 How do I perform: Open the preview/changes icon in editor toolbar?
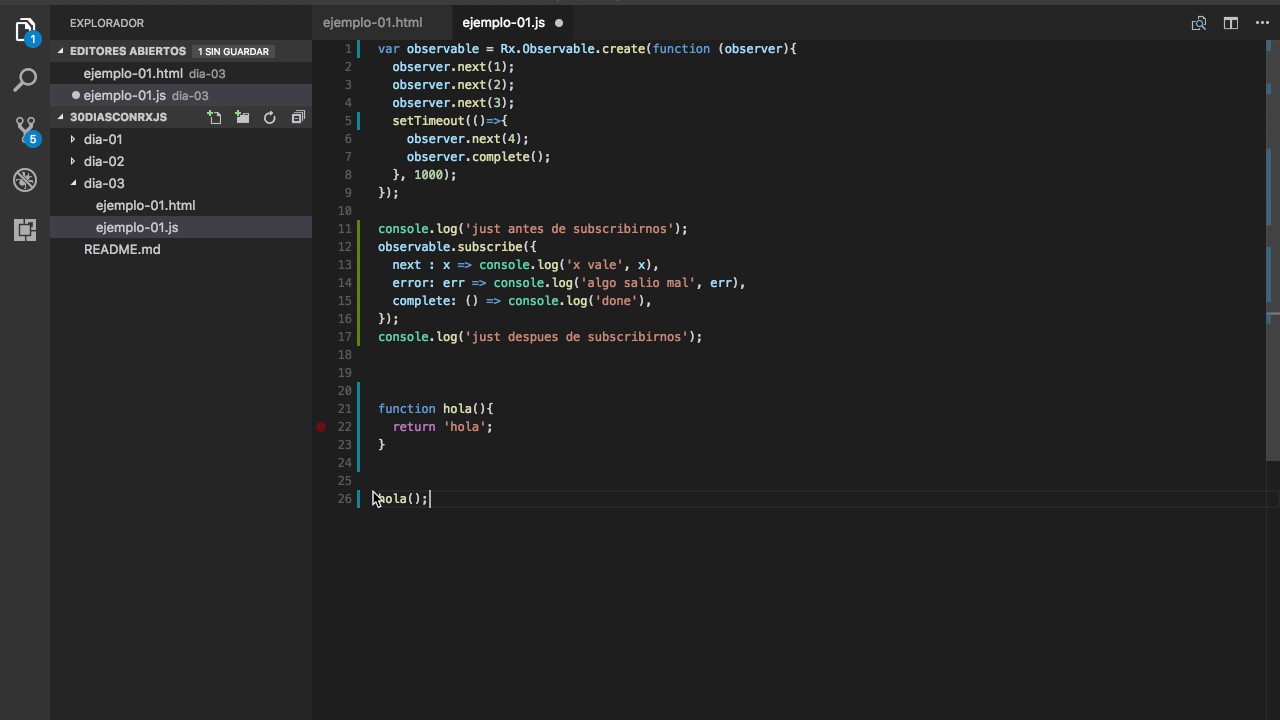click(1198, 23)
